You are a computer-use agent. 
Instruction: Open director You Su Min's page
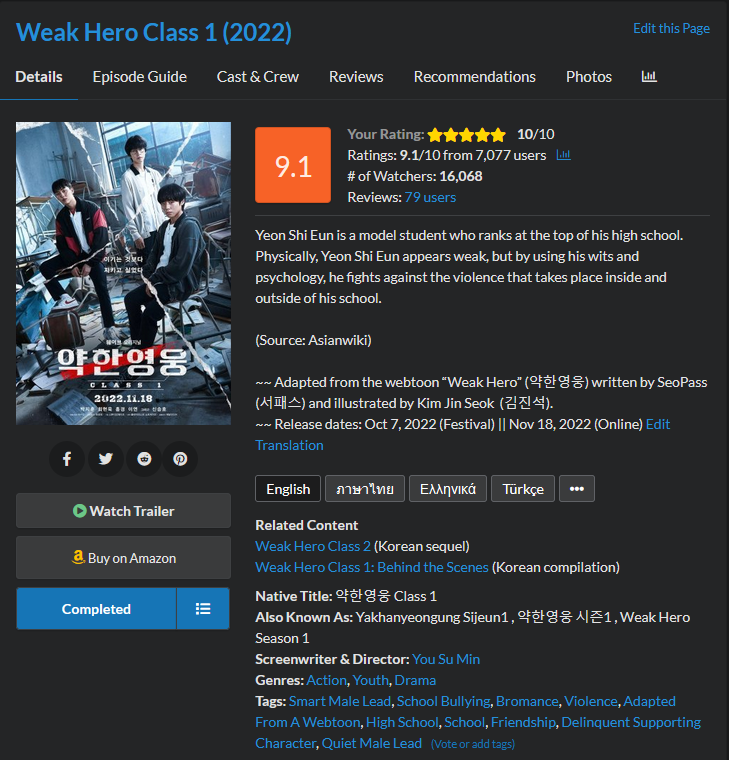446,659
